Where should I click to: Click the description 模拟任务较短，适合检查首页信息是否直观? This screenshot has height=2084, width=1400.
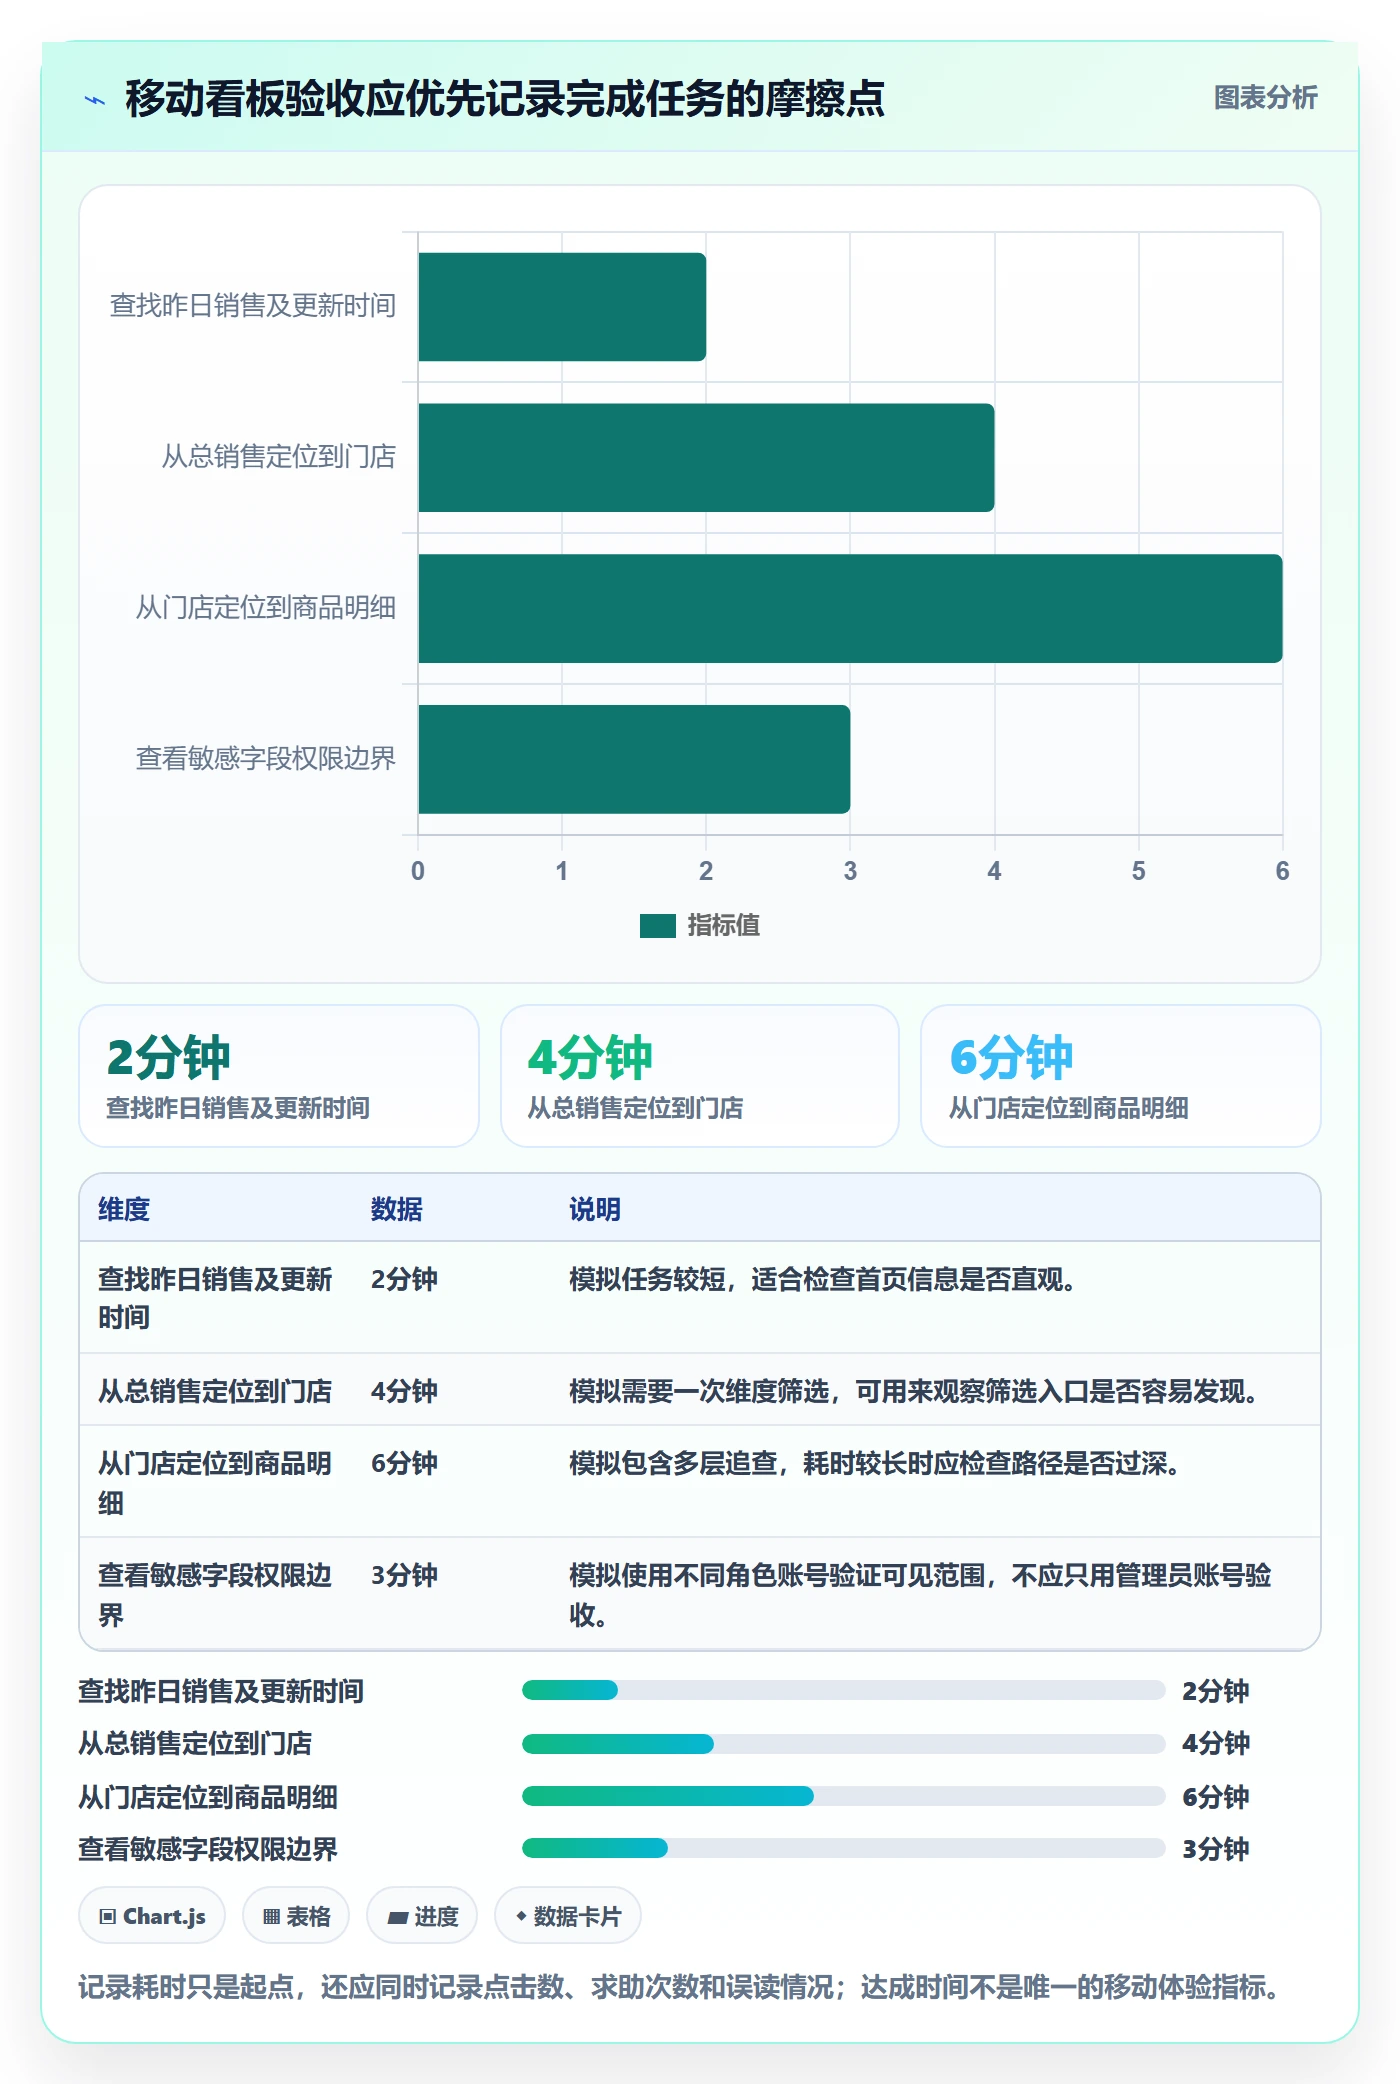point(823,1280)
